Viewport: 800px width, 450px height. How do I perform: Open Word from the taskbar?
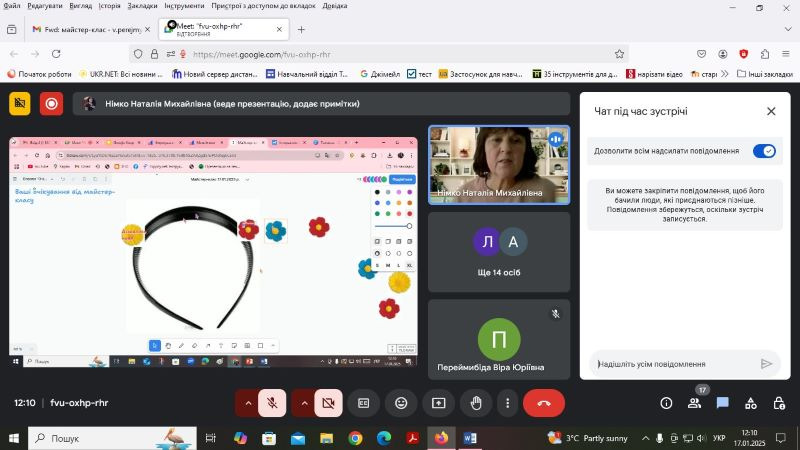click(470, 438)
